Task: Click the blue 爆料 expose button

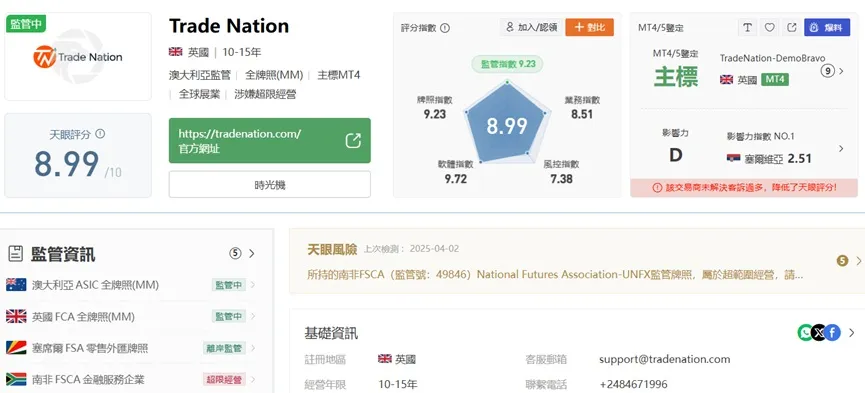Action: 827,28
